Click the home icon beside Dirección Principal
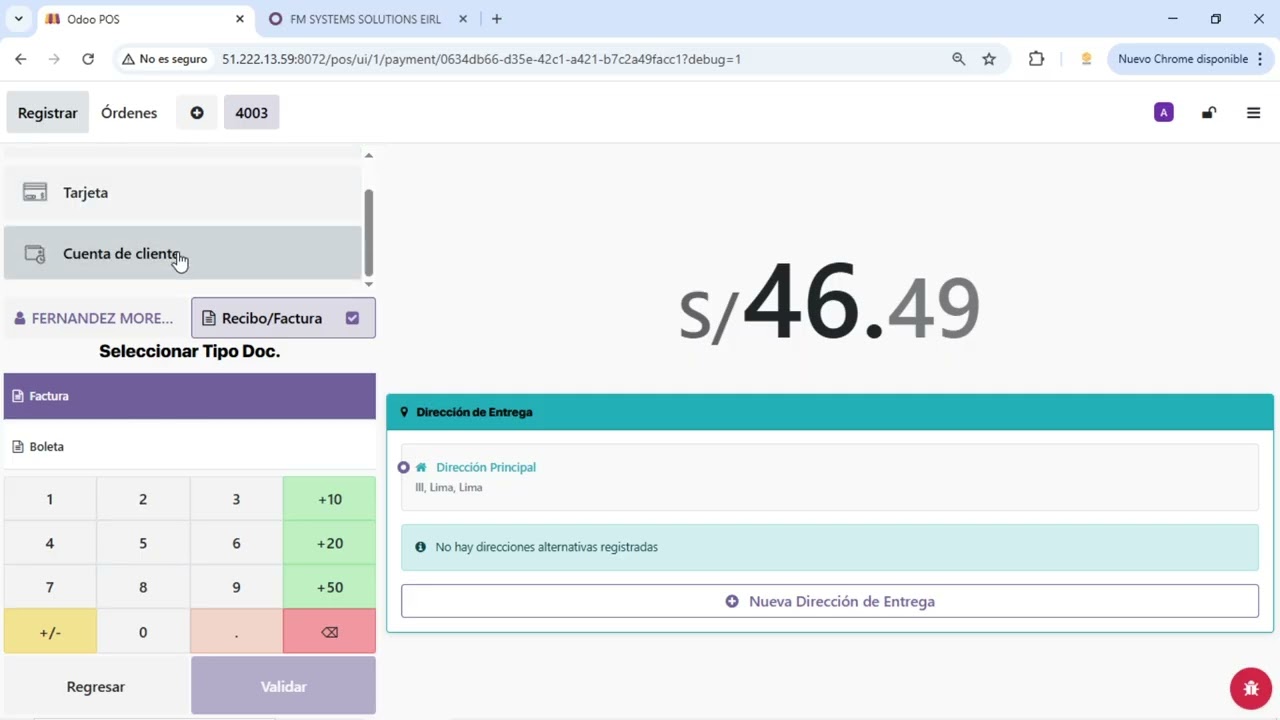The image size is (1280, 720). (421, 467)
